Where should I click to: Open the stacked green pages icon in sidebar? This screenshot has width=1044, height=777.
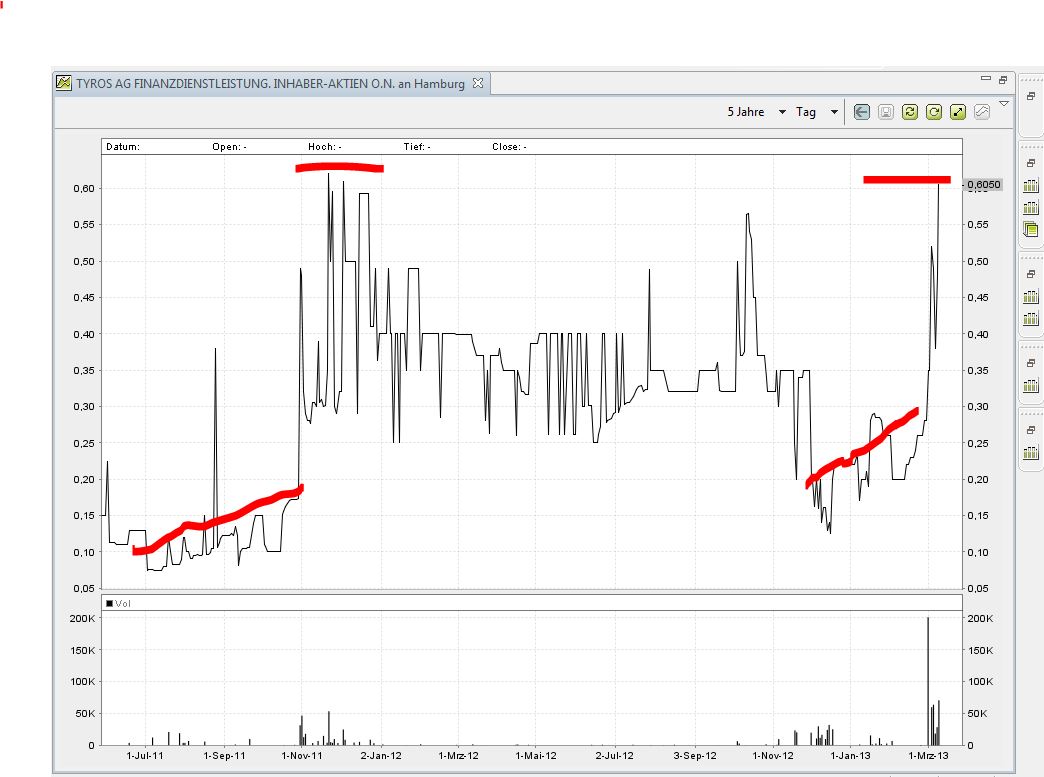(x=1031, y=229)
